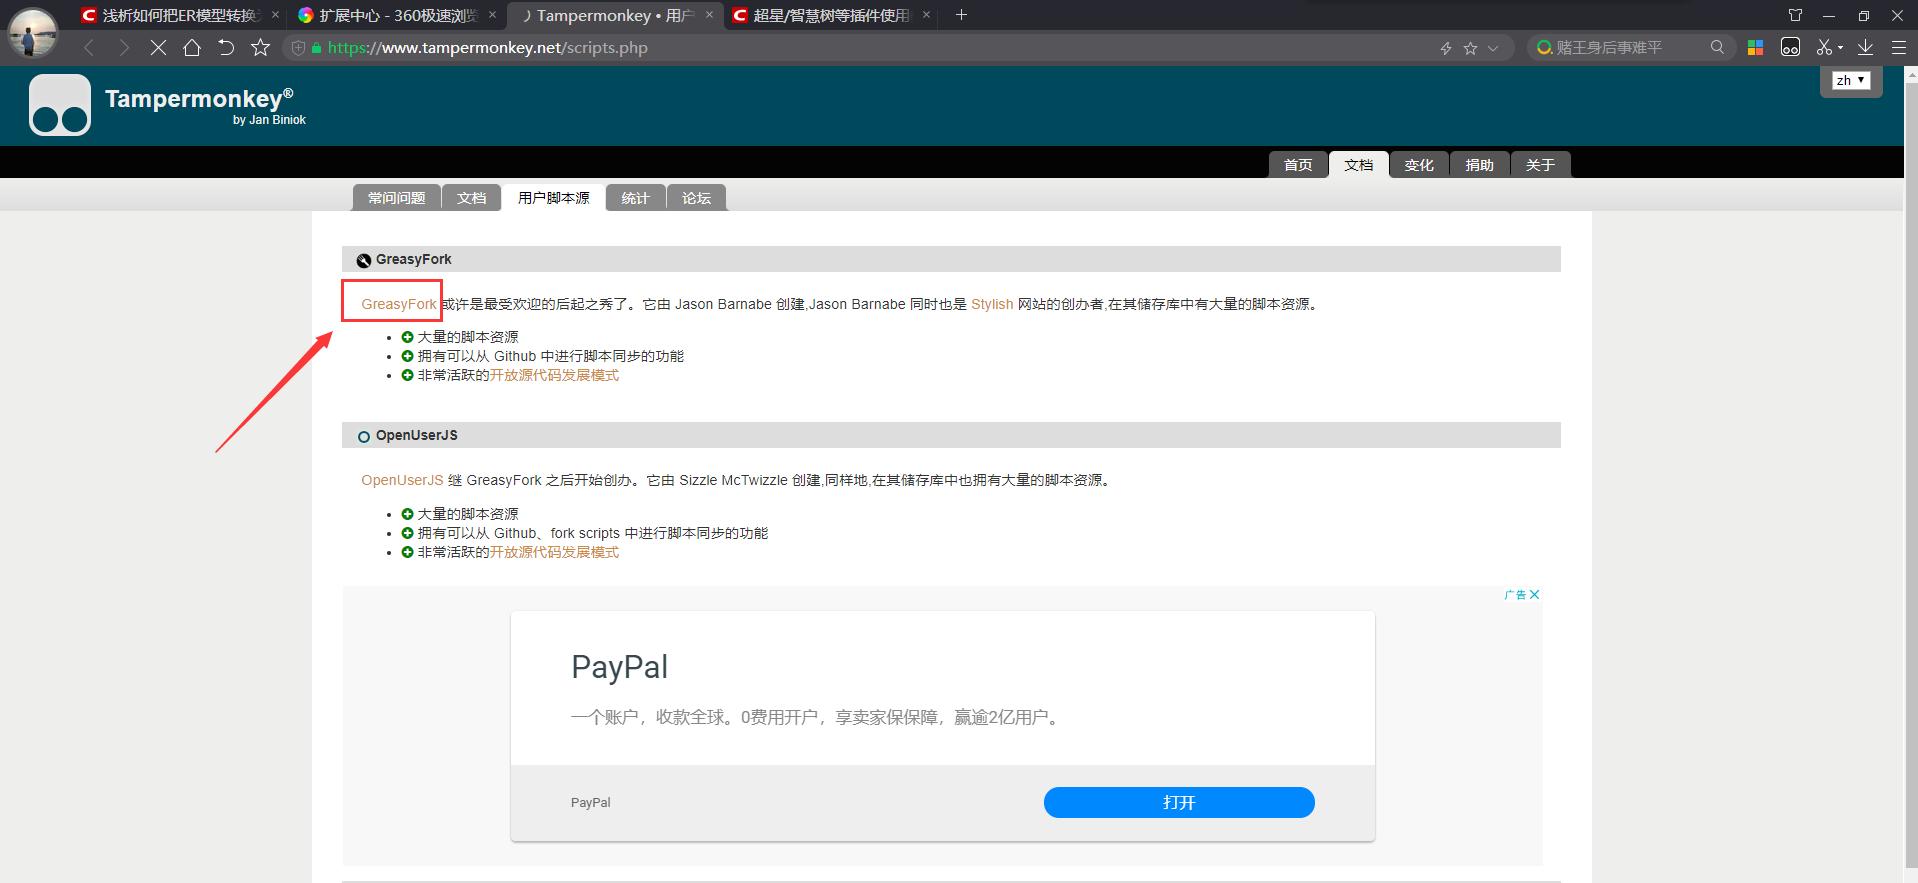Image resolution: width=1918 pixels, height=883 pixels.
Task: Open the 关于 navigation tab
Action: point(1540,165)
